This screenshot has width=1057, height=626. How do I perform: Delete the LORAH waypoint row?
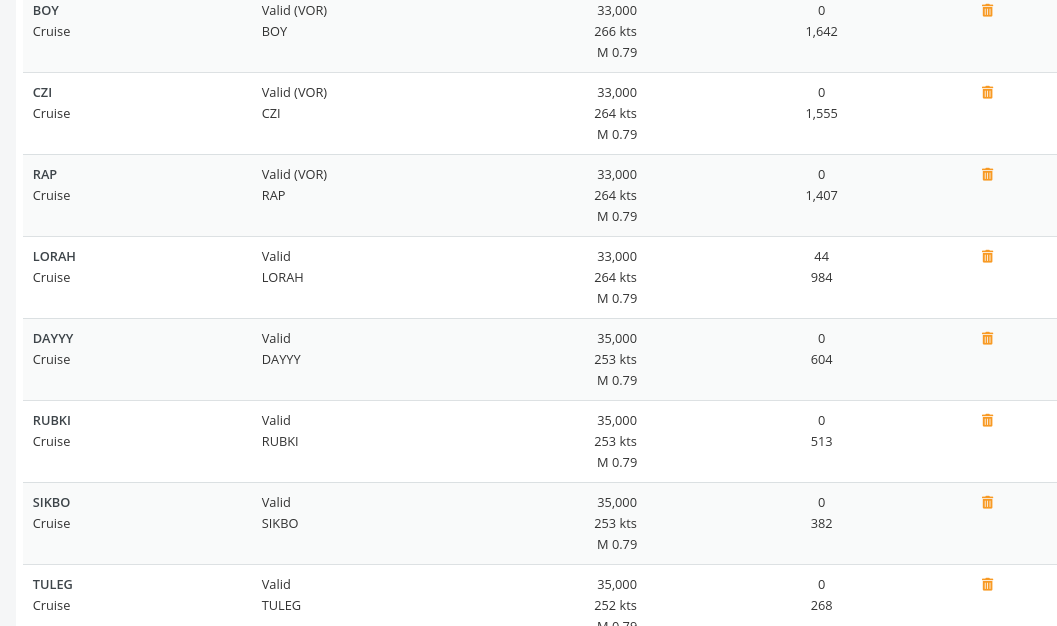pos(987,256)
